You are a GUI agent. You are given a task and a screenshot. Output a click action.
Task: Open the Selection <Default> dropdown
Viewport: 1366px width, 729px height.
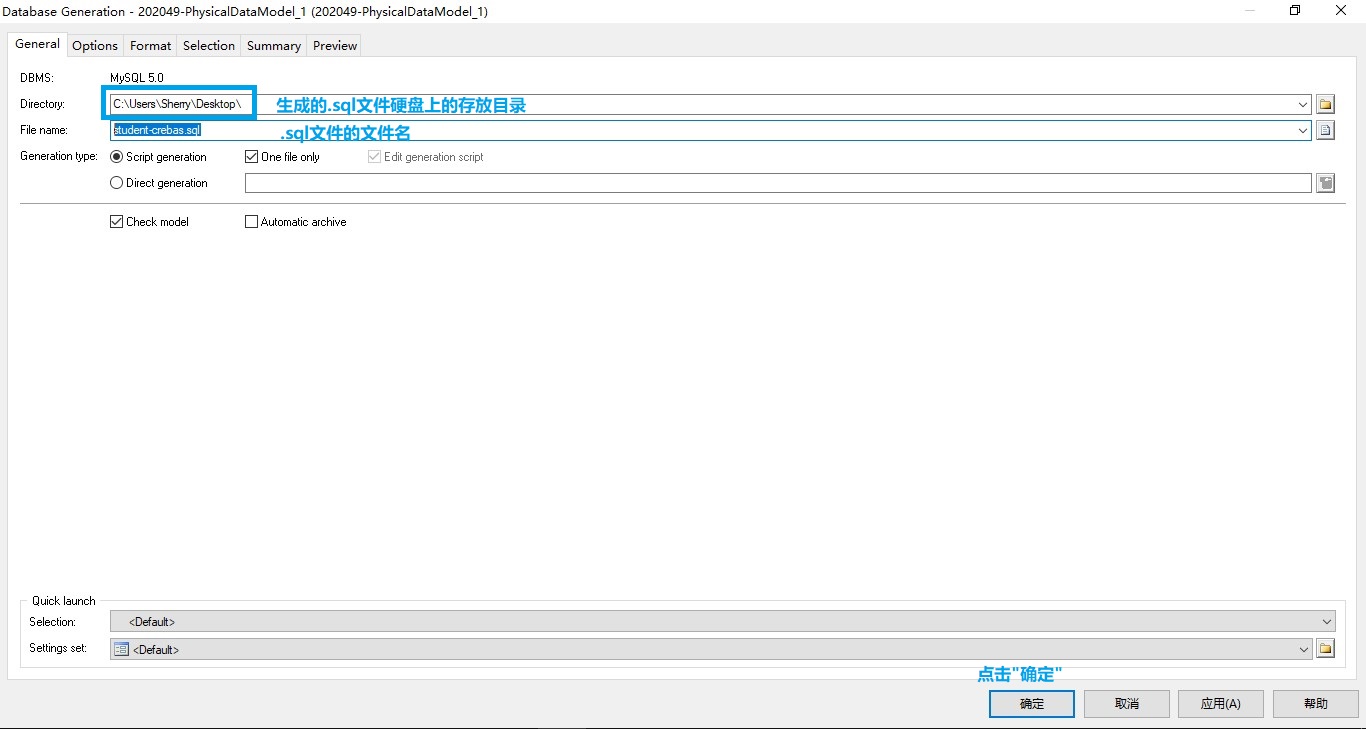tap(1327, 620)
